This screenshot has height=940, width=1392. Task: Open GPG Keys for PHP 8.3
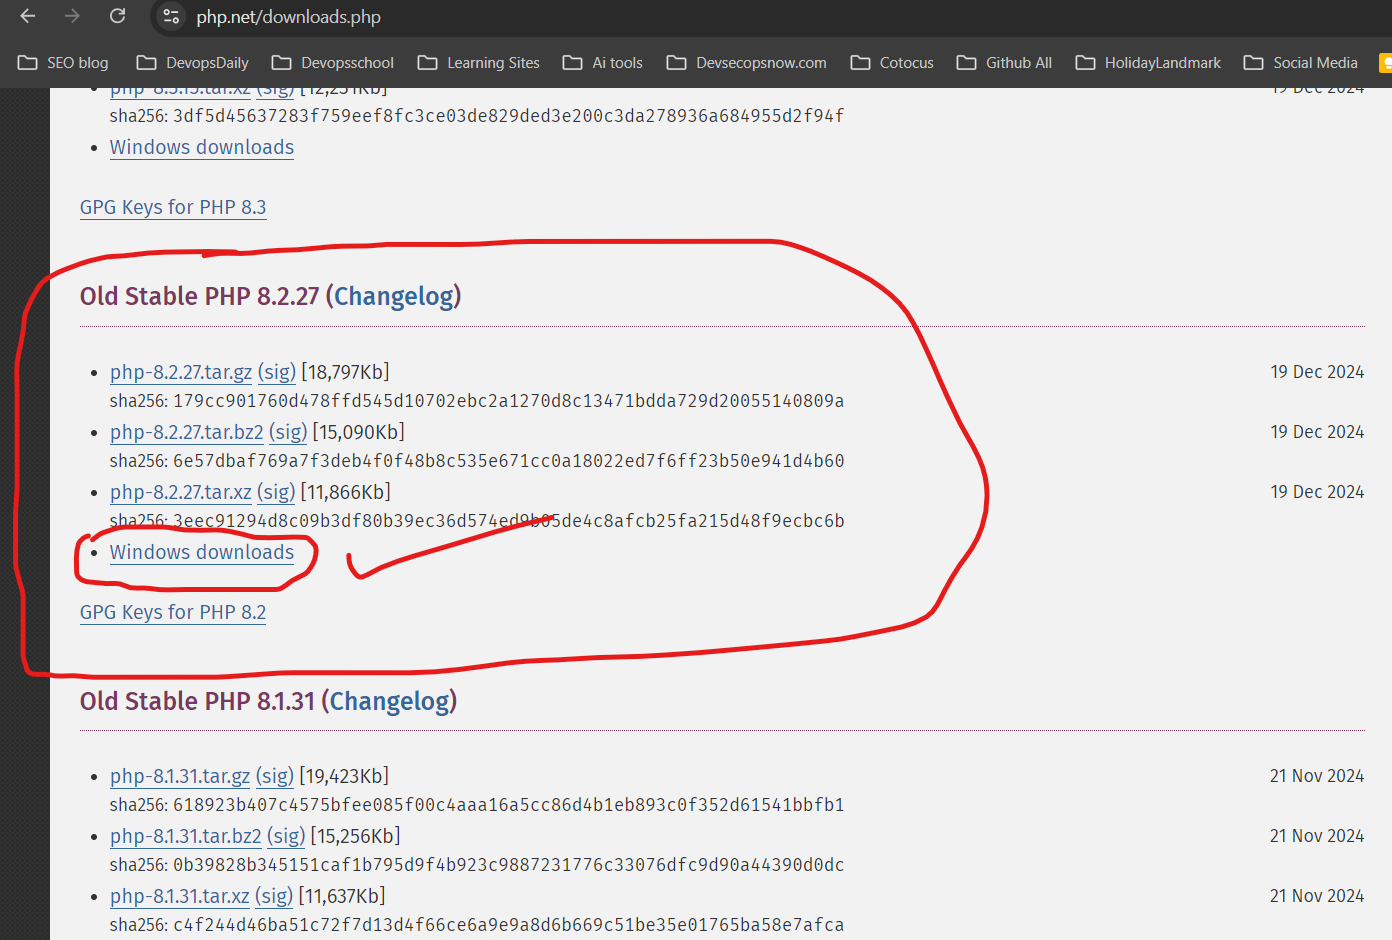tap(173, 207)
